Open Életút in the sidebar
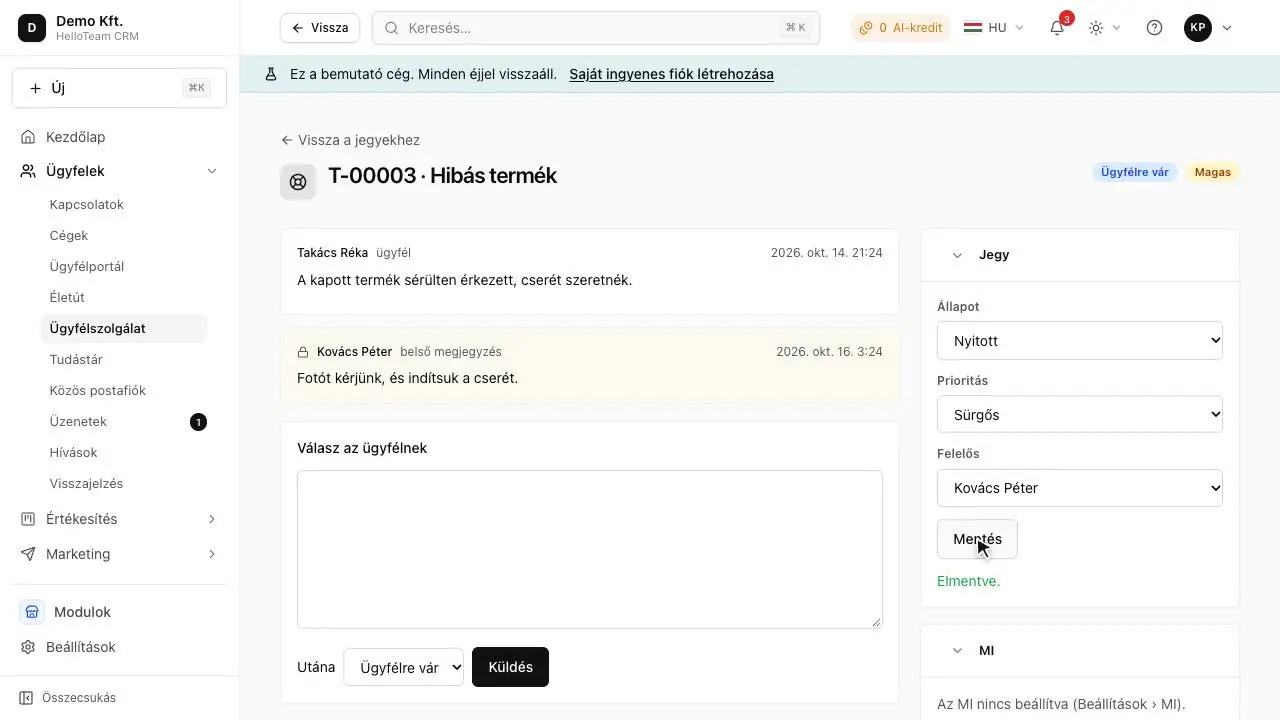Viewport: 1280px width, 720px height. click(124, 297)
